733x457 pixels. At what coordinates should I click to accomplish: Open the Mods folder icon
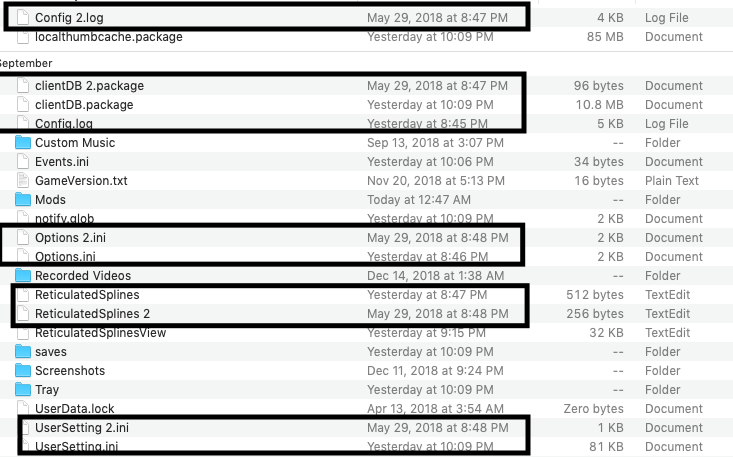(x=23, y=200)
